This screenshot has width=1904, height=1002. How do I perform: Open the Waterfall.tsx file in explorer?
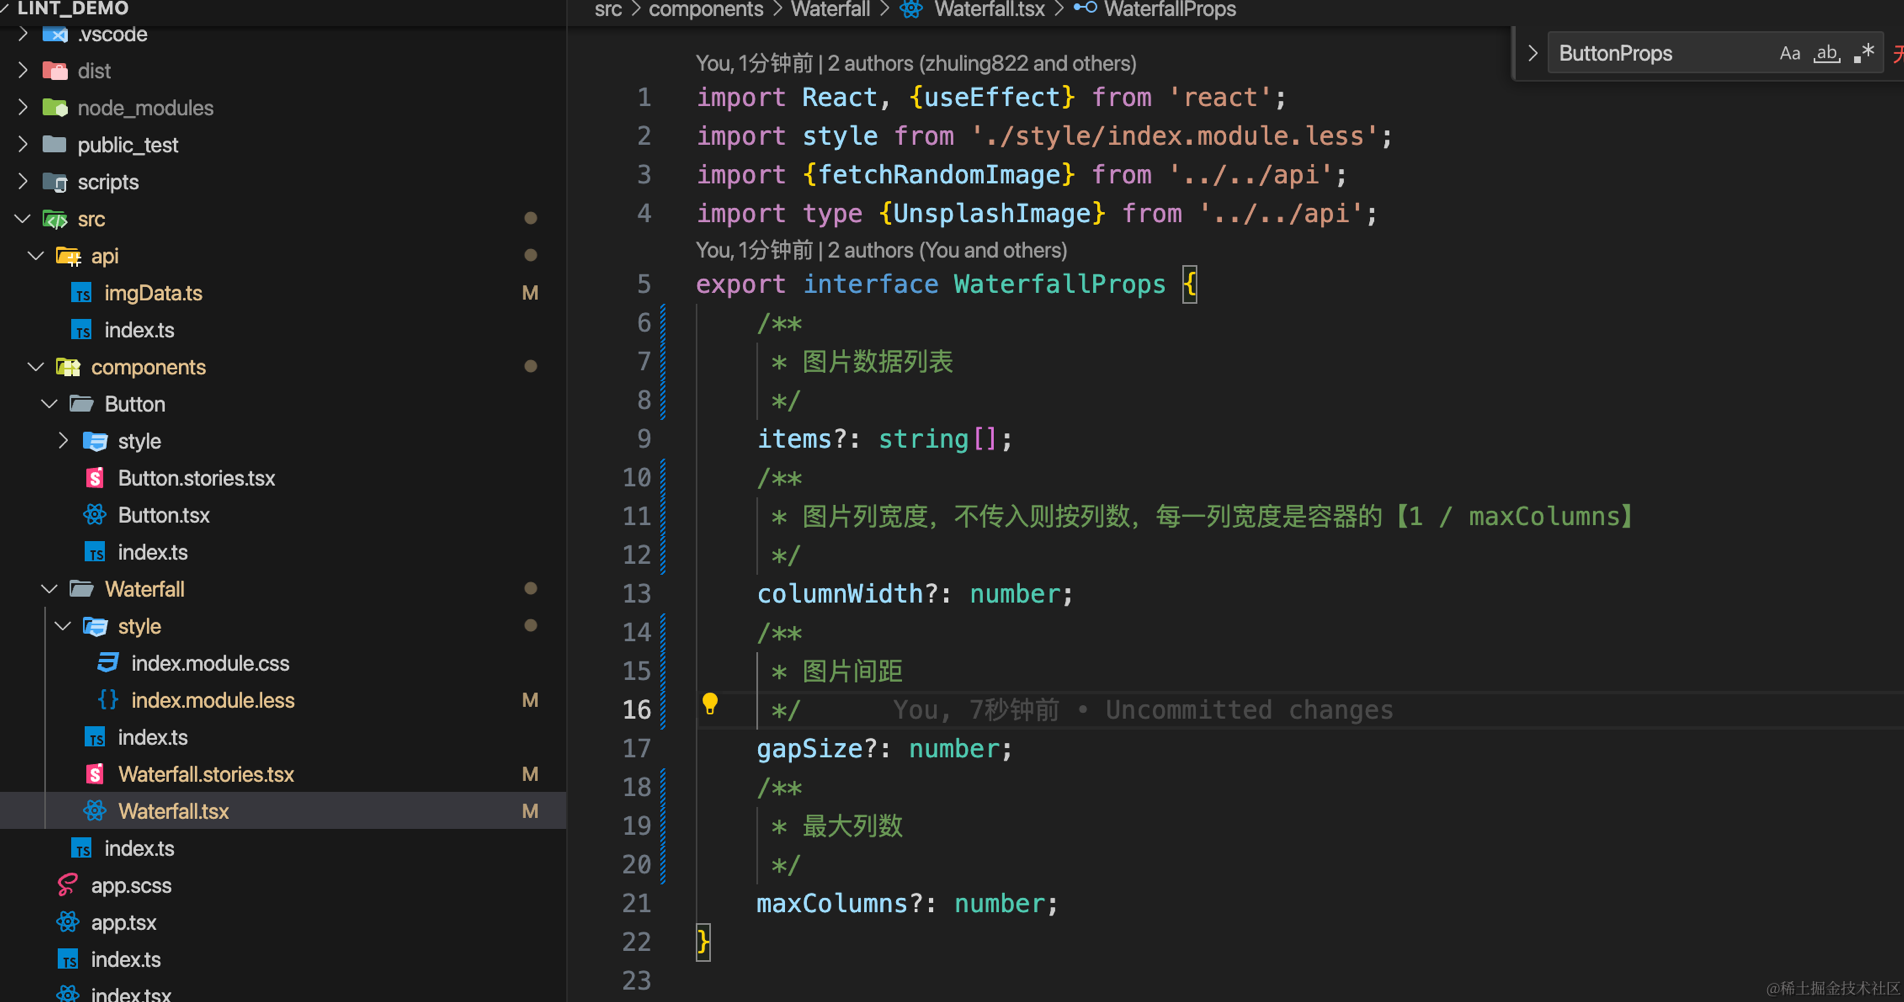174,811
